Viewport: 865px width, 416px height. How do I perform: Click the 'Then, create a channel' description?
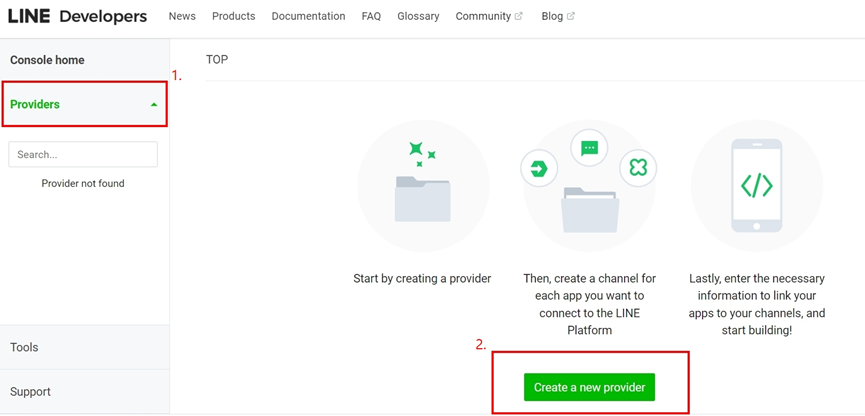pyautogui.click(x=590, y=305)
